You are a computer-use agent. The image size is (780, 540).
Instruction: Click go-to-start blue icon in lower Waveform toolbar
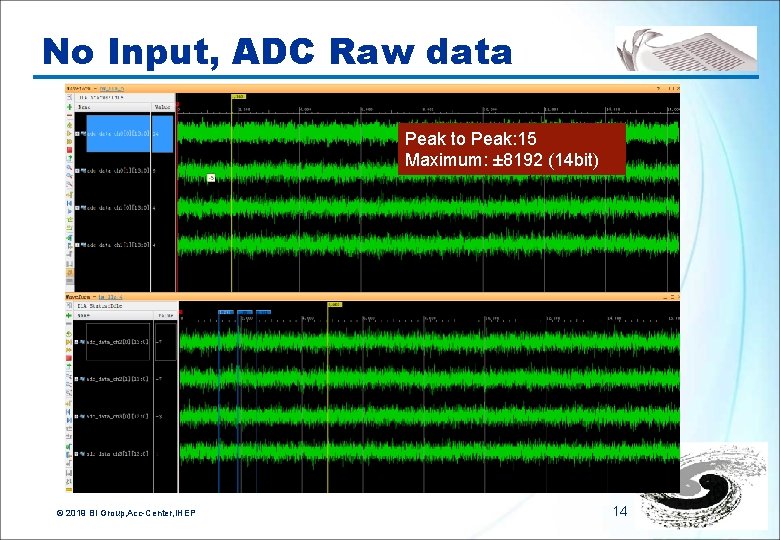tap(69, 412)
